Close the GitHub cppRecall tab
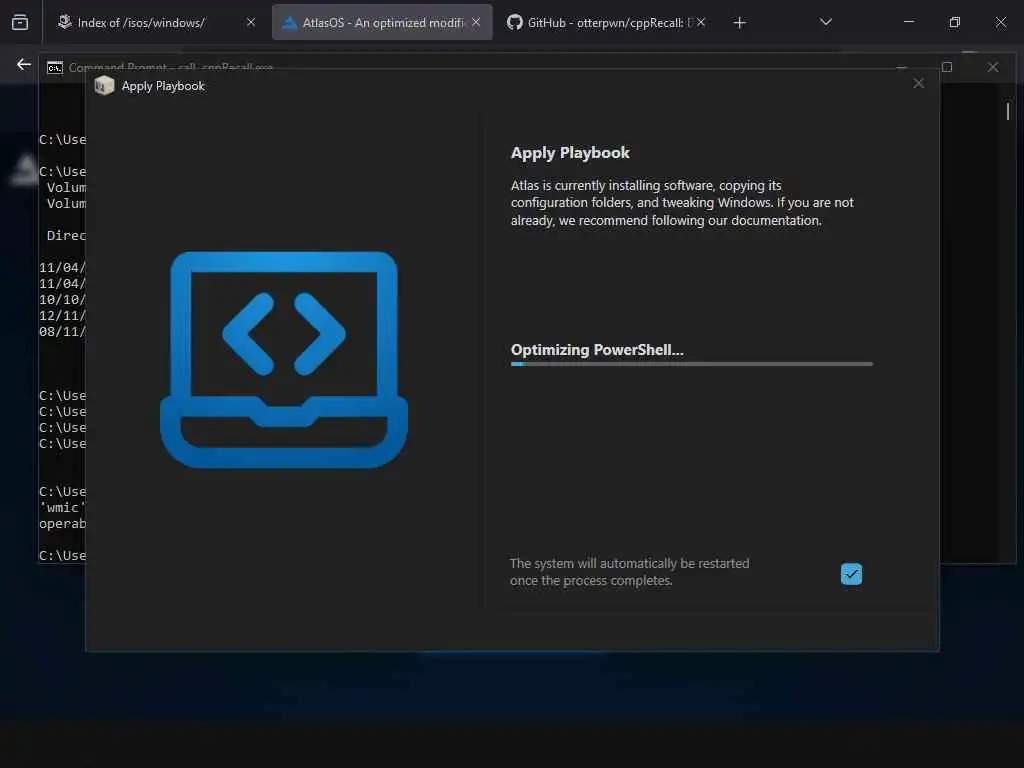1024x768 pixels. coord(701,22)
